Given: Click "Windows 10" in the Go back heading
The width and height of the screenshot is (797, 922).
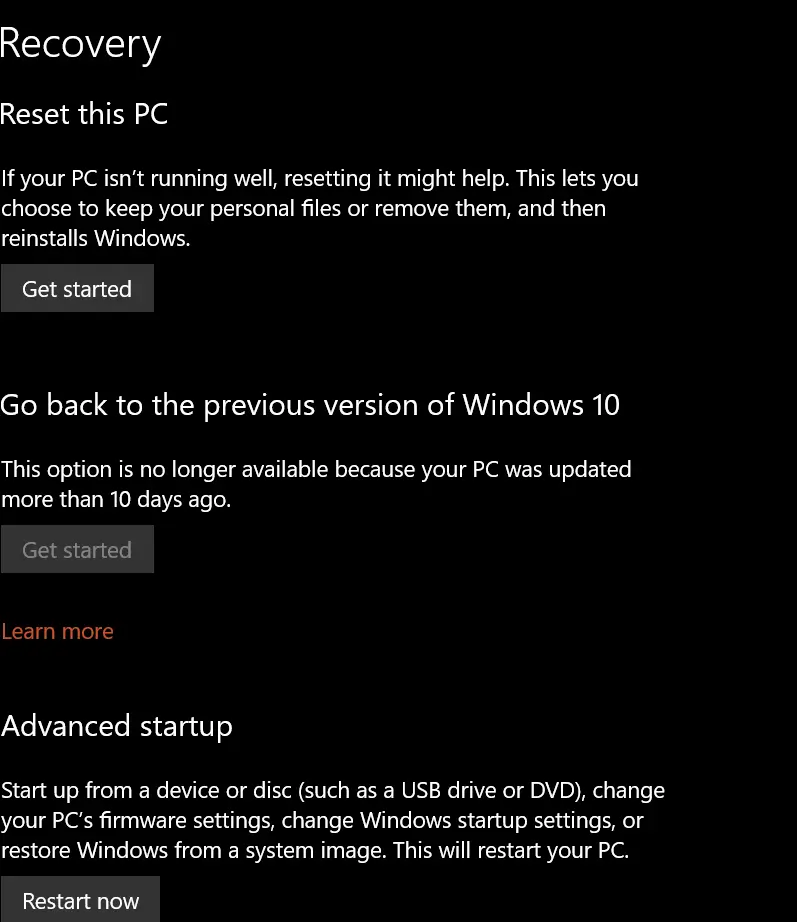Looking at the screenshot, I should (x=541, y=405).
